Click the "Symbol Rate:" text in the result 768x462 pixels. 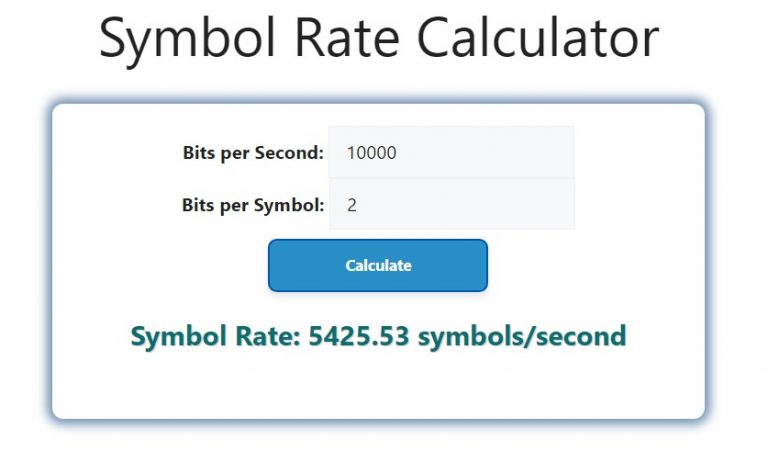click(x=216, y=337)
